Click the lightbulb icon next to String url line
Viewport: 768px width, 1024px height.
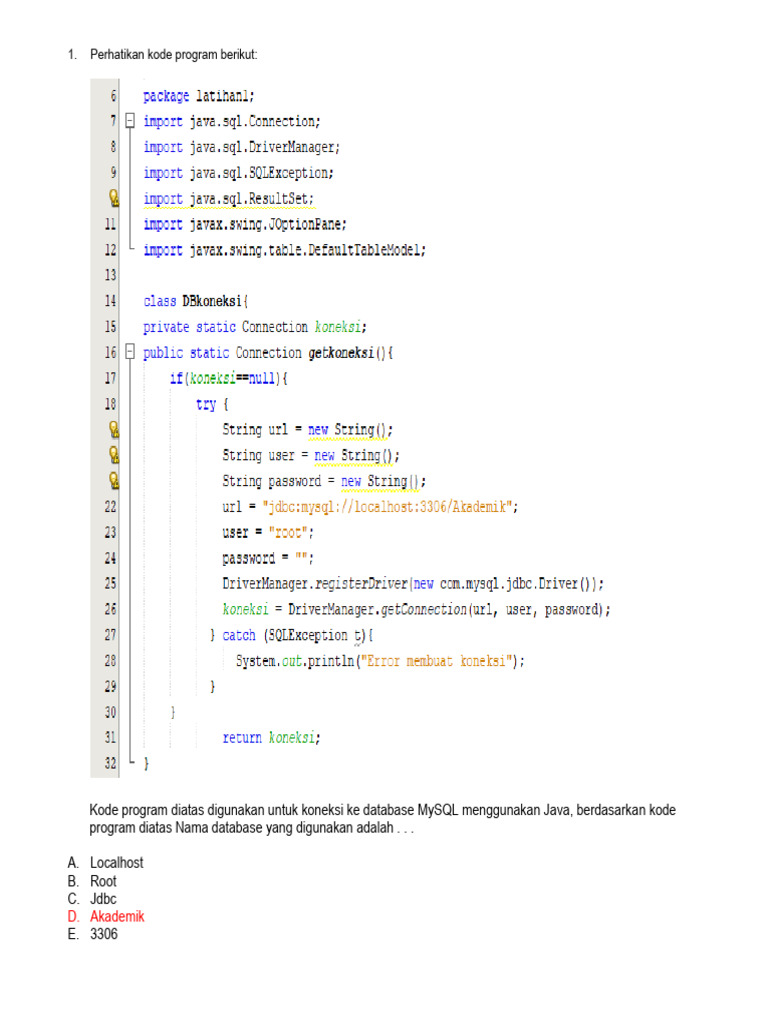coord(114,429)
